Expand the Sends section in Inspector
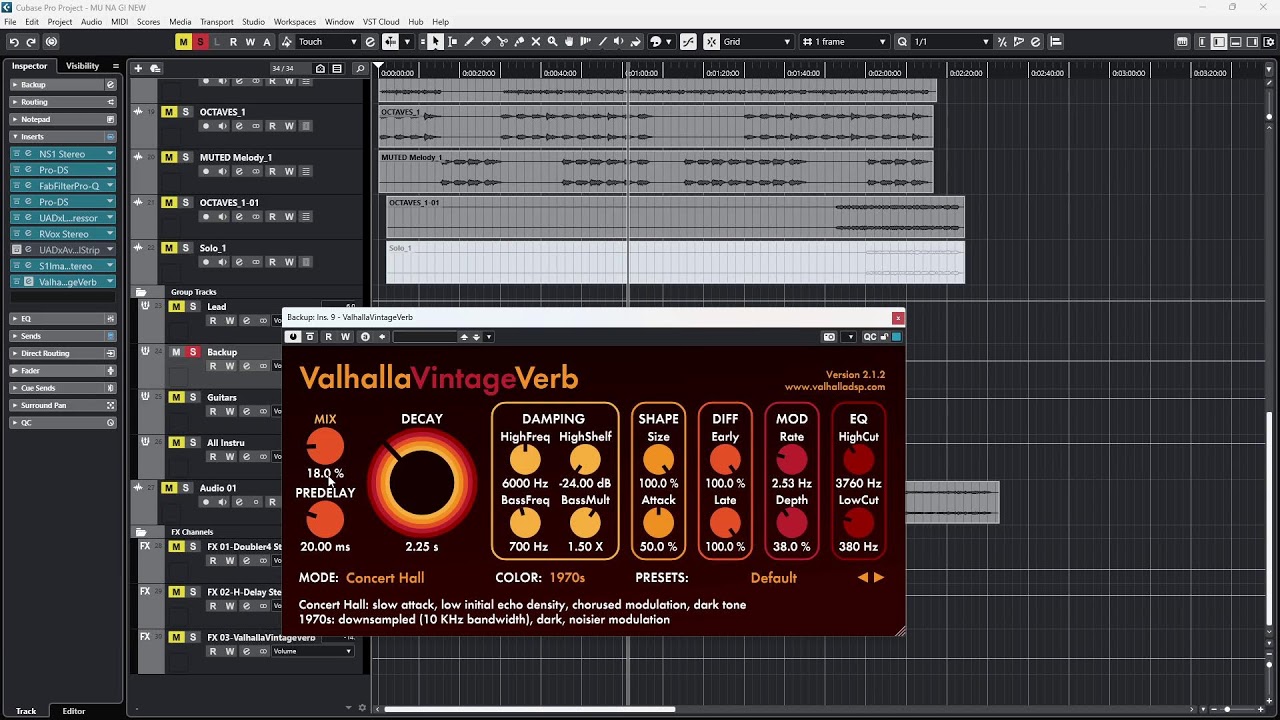Screen dimensions: 1280x720 62,336
